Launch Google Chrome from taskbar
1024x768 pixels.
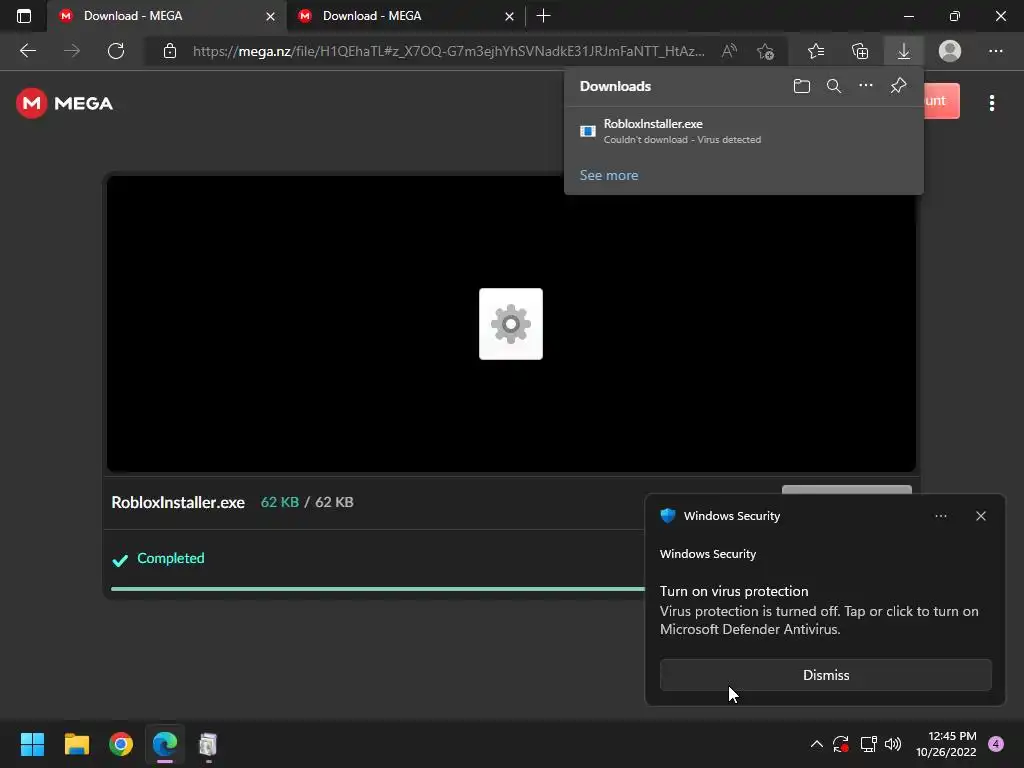click(121, 744)
